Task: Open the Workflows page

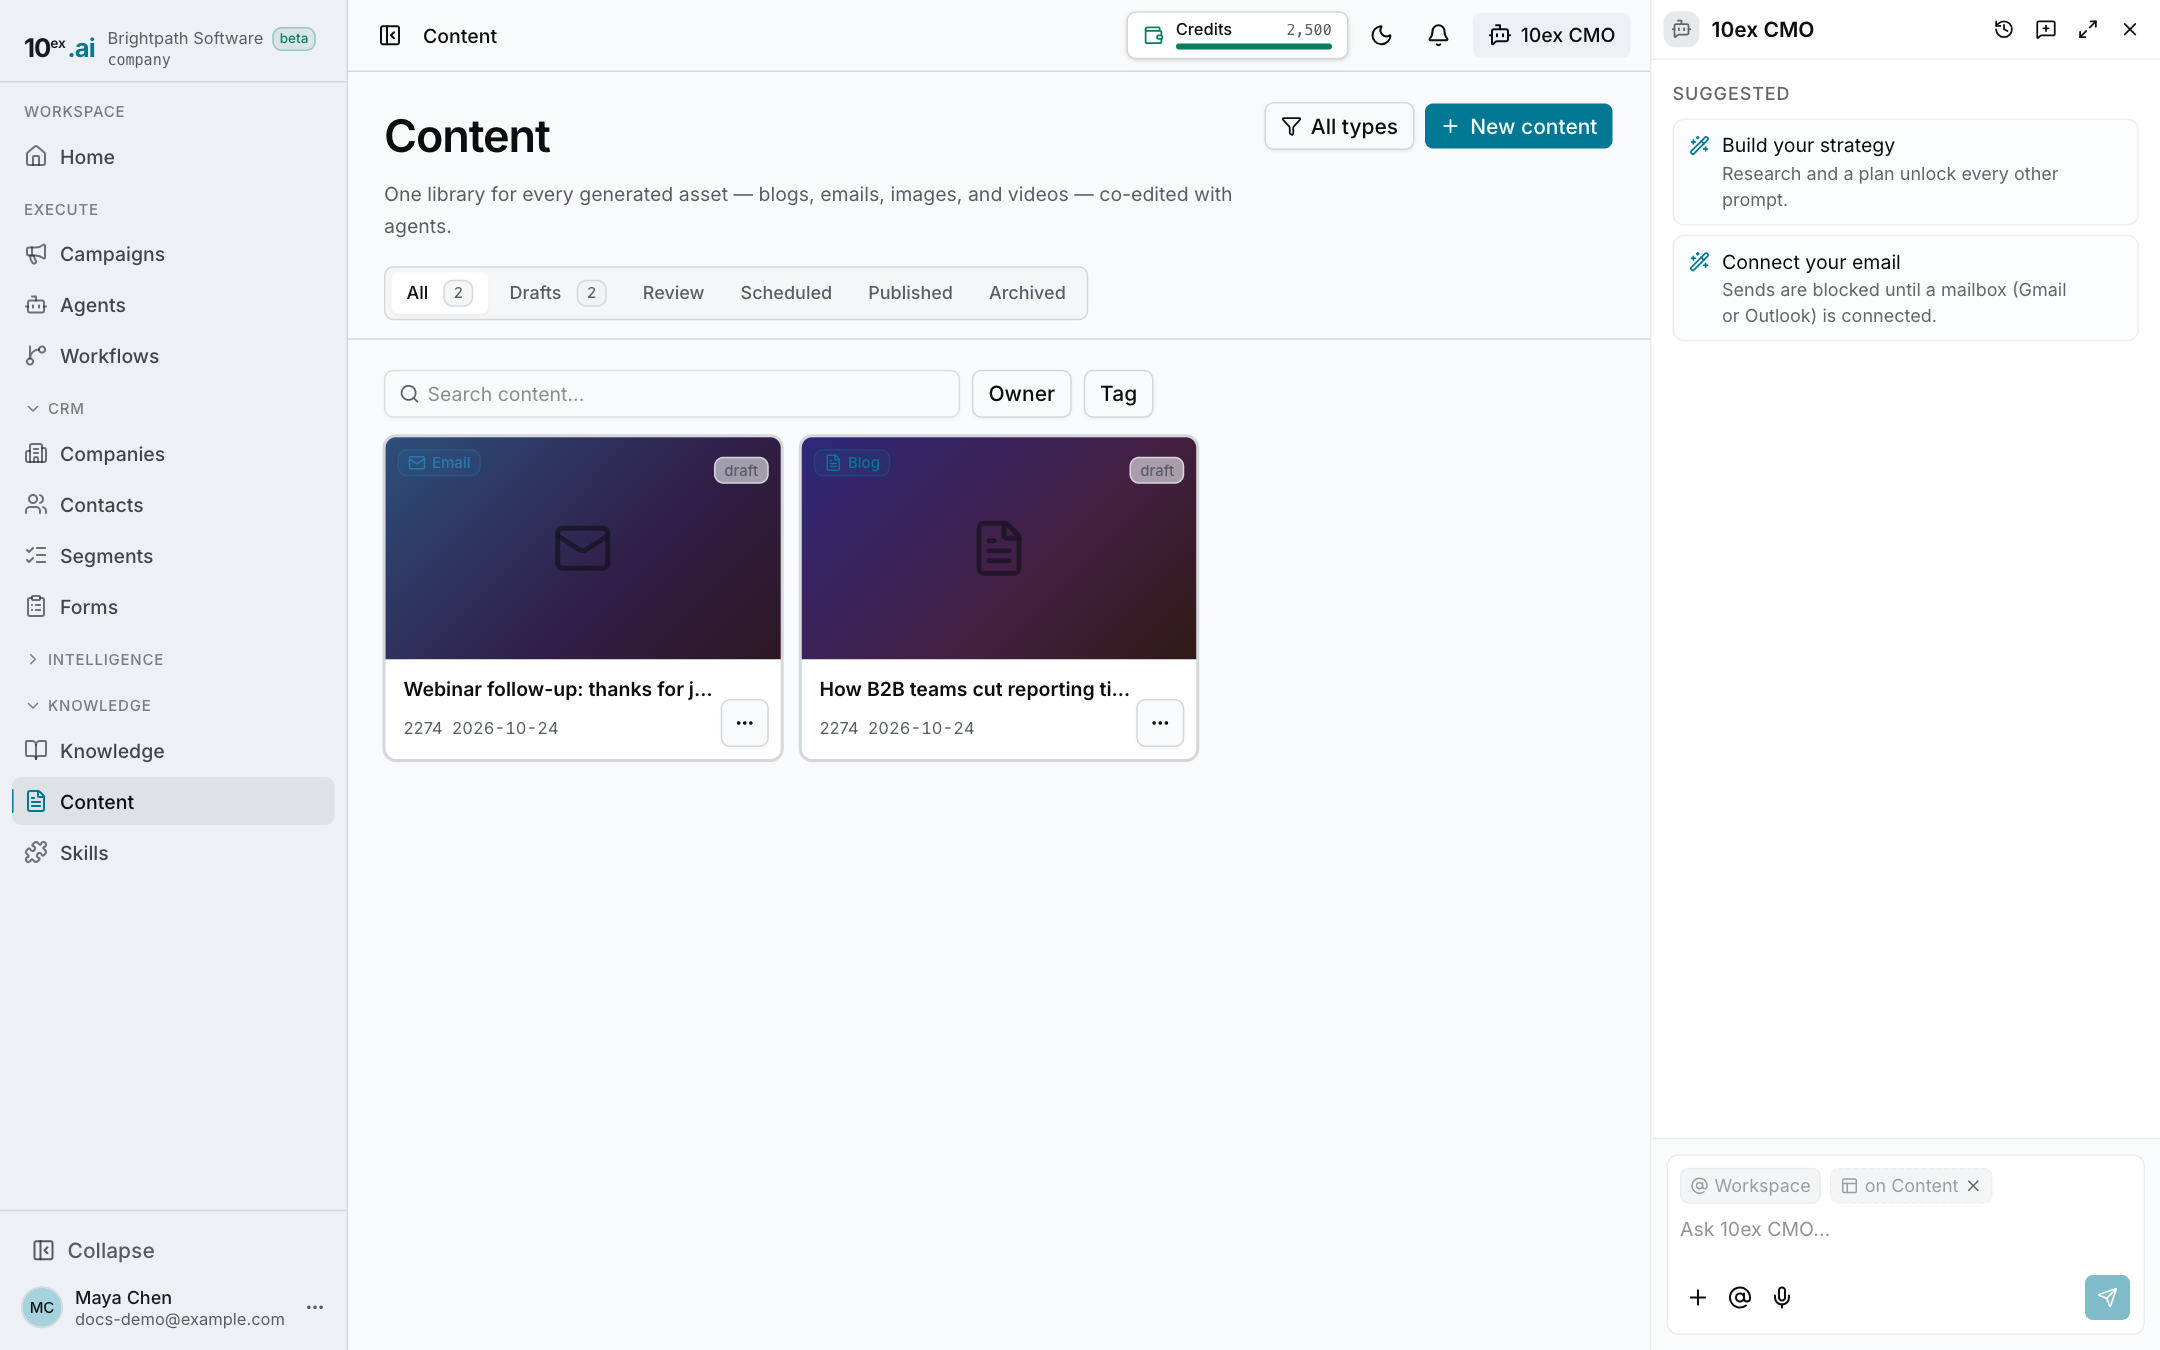Action: pyautogui.click(x=173, y=356)
